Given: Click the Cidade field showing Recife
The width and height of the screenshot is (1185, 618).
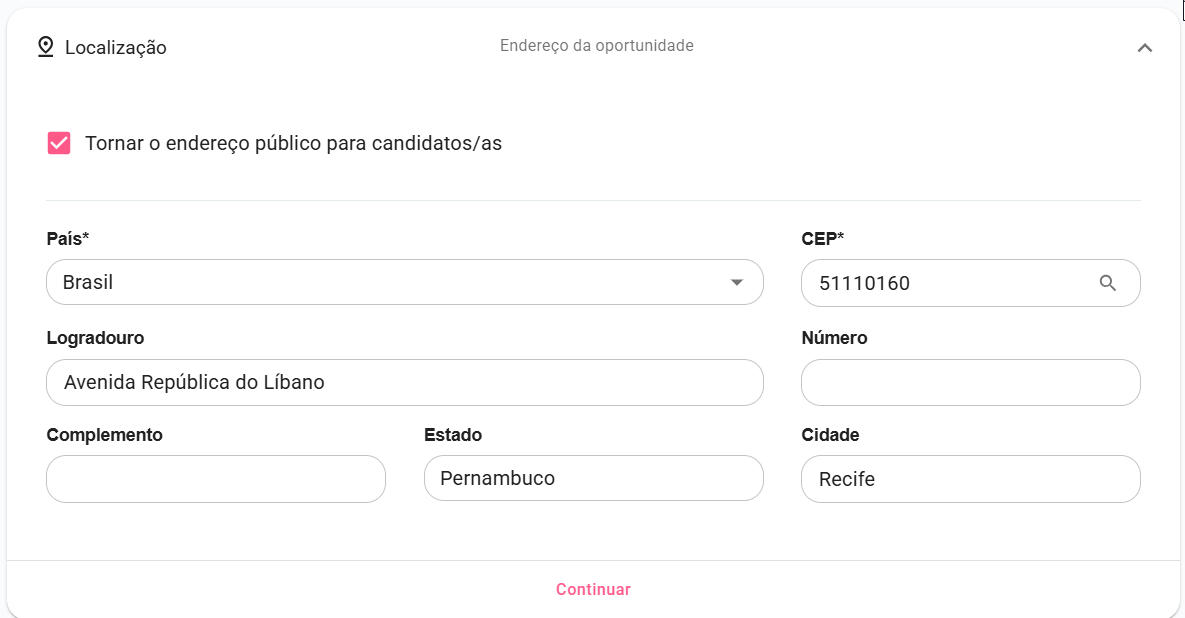Looking at the screenshot, I should click(970, 479).
